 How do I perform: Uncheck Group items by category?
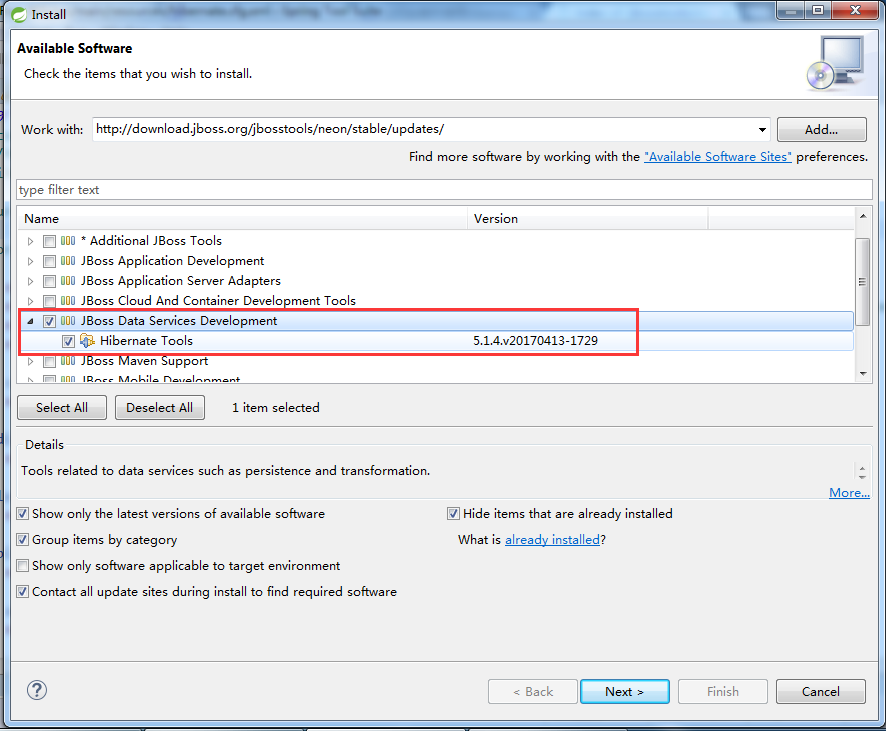[22, 540]
